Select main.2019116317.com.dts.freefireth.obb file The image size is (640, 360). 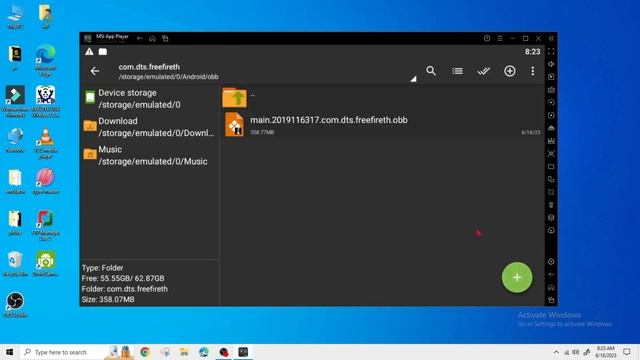pyautogui.click(x=382, y=125)
